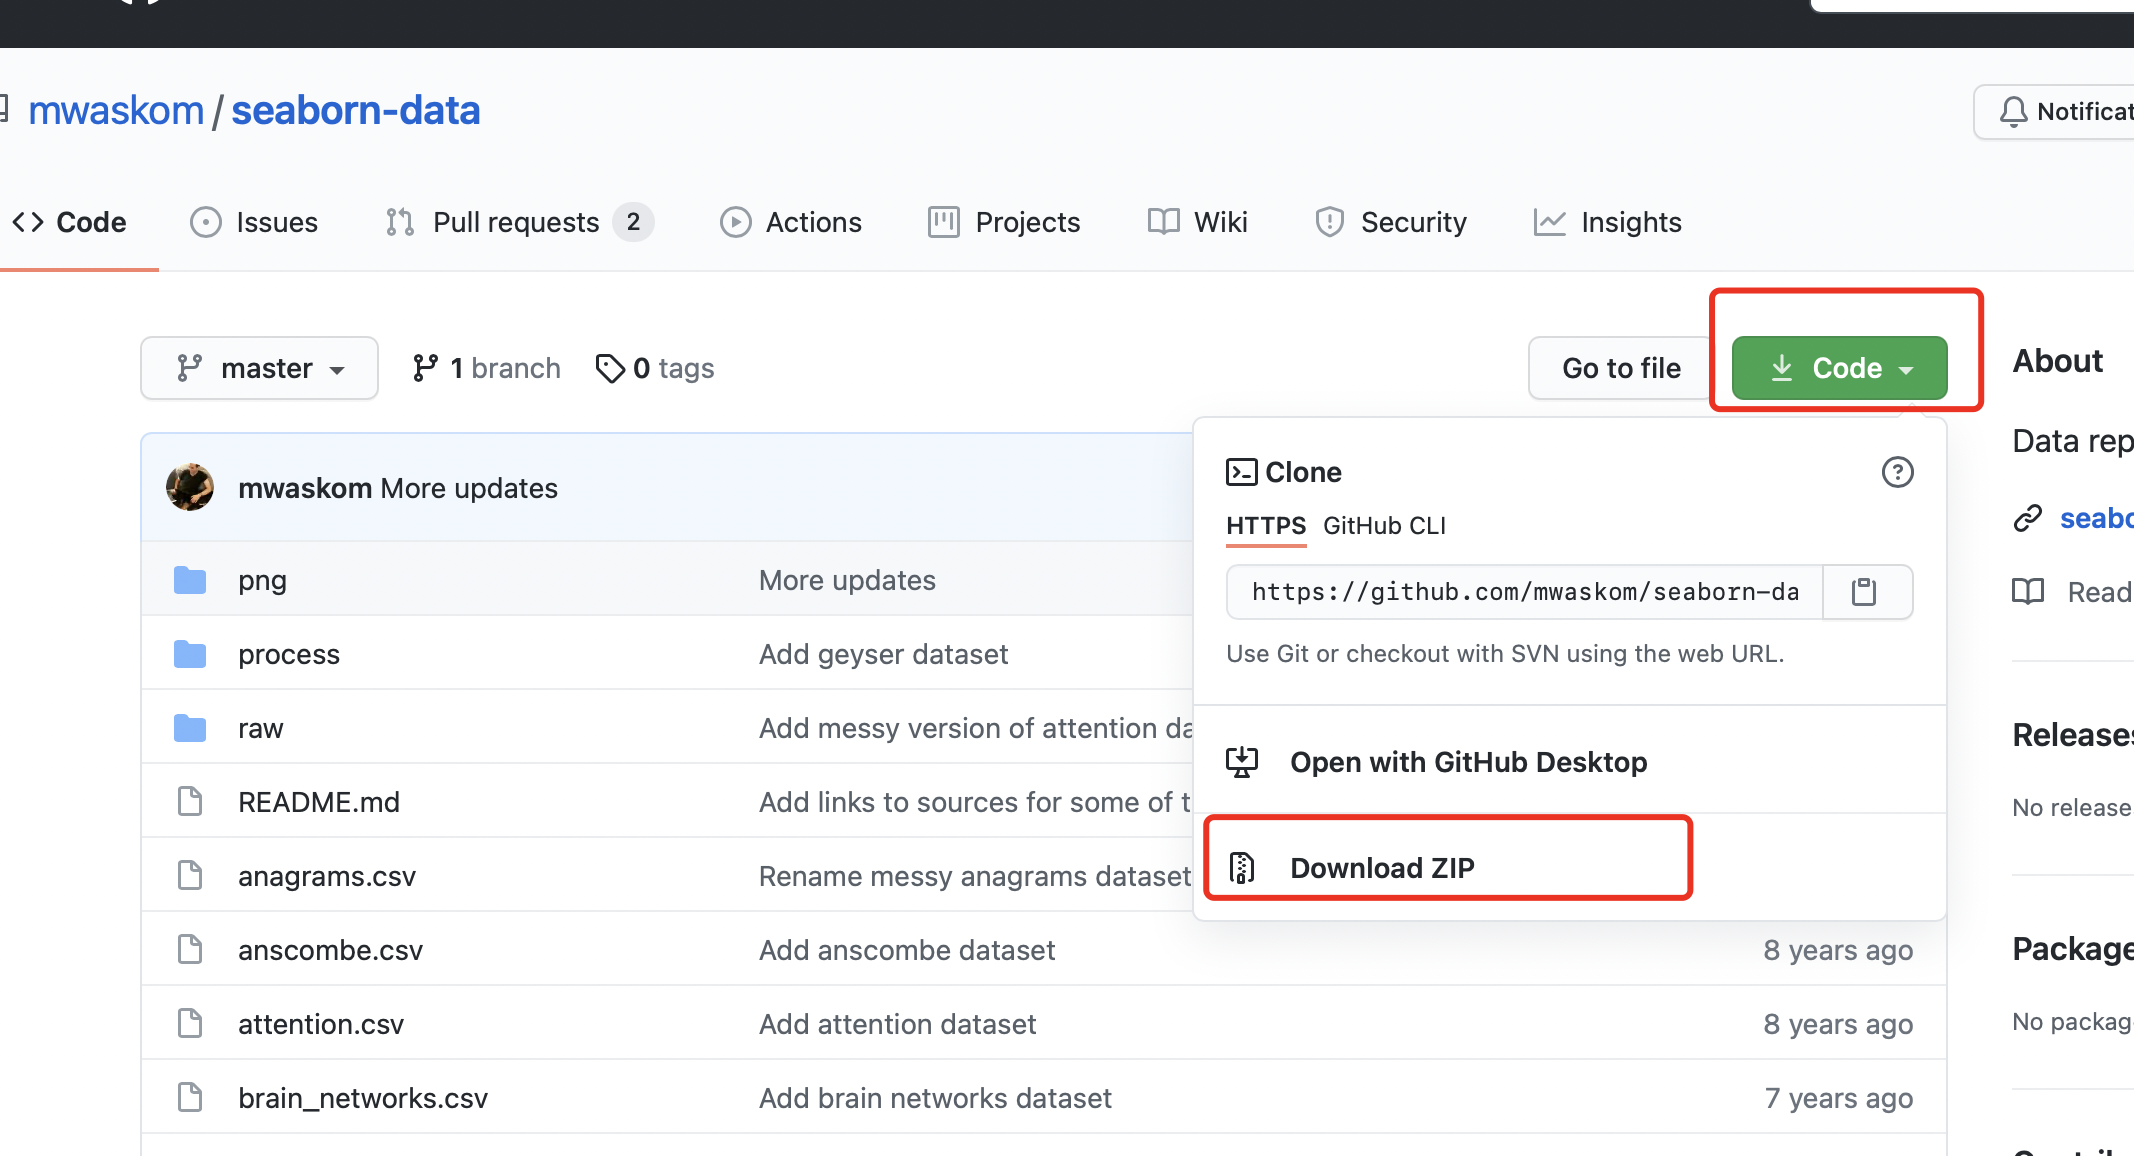Open the 'More updates' latest commit message
2134x1156 pixels.
point(469,488)
